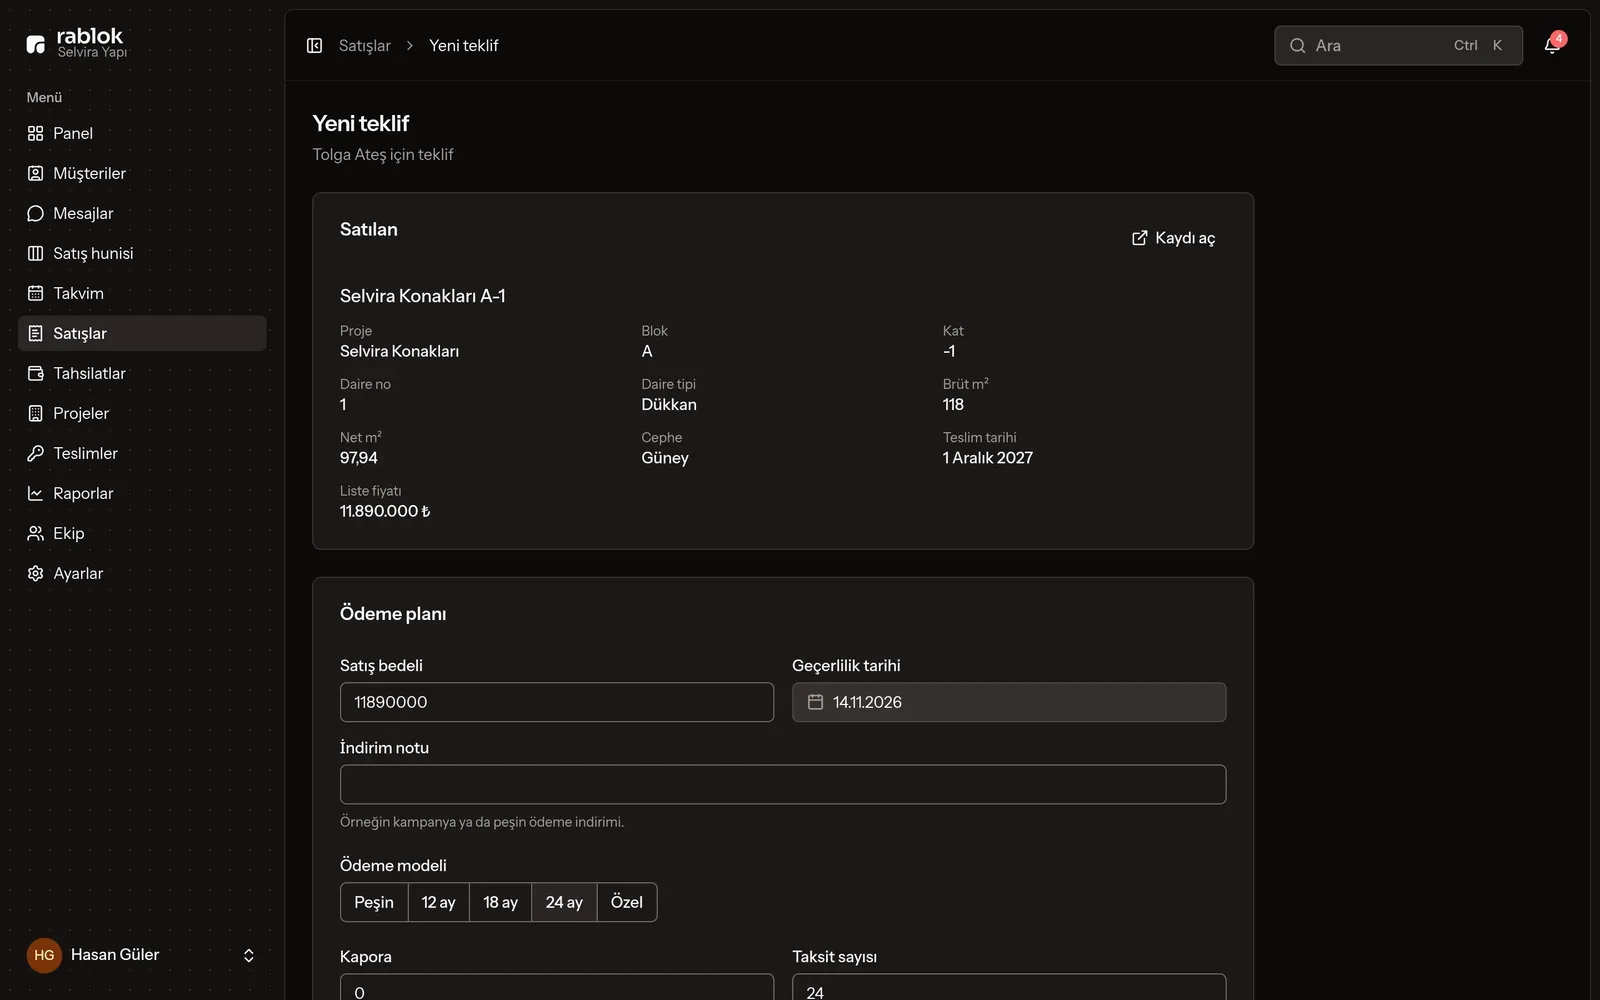Viewport: 1600px width, 1000px height.
Task: Focus the İndirim notu input field
Action: pyautogui.click(x=783, y=784)
